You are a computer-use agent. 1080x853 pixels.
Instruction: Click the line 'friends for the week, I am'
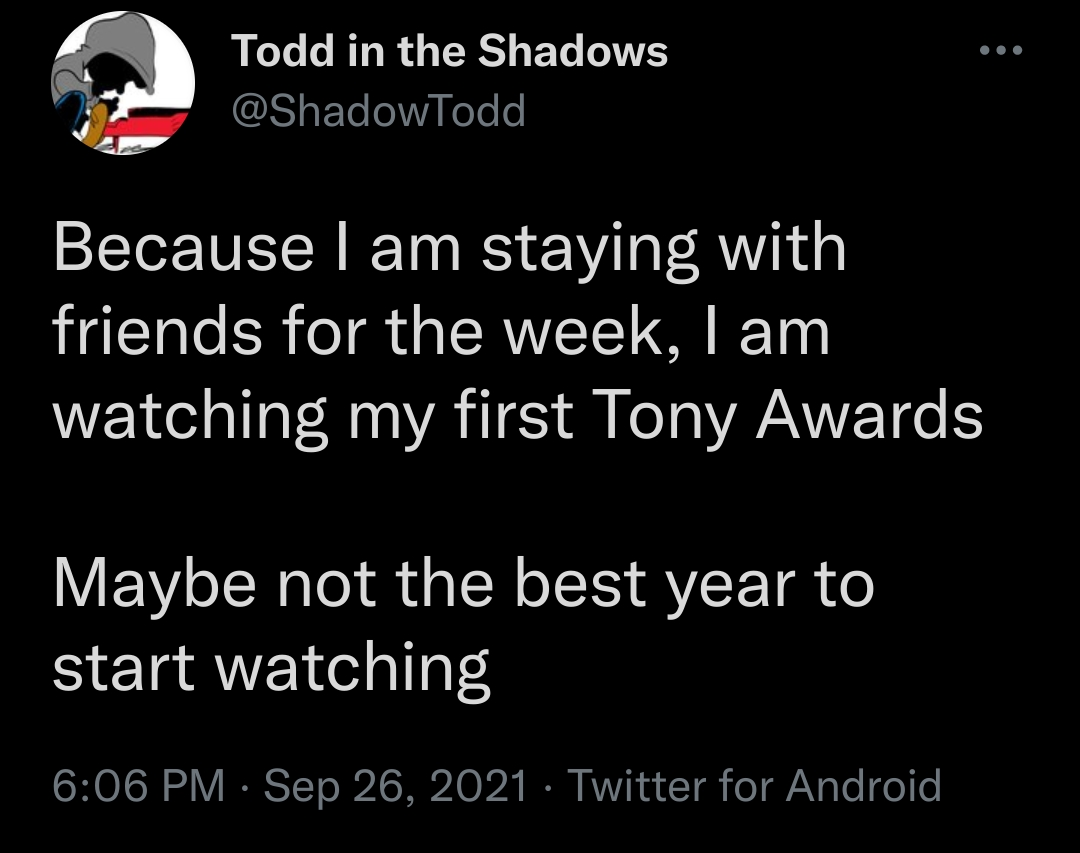(442, 333)
